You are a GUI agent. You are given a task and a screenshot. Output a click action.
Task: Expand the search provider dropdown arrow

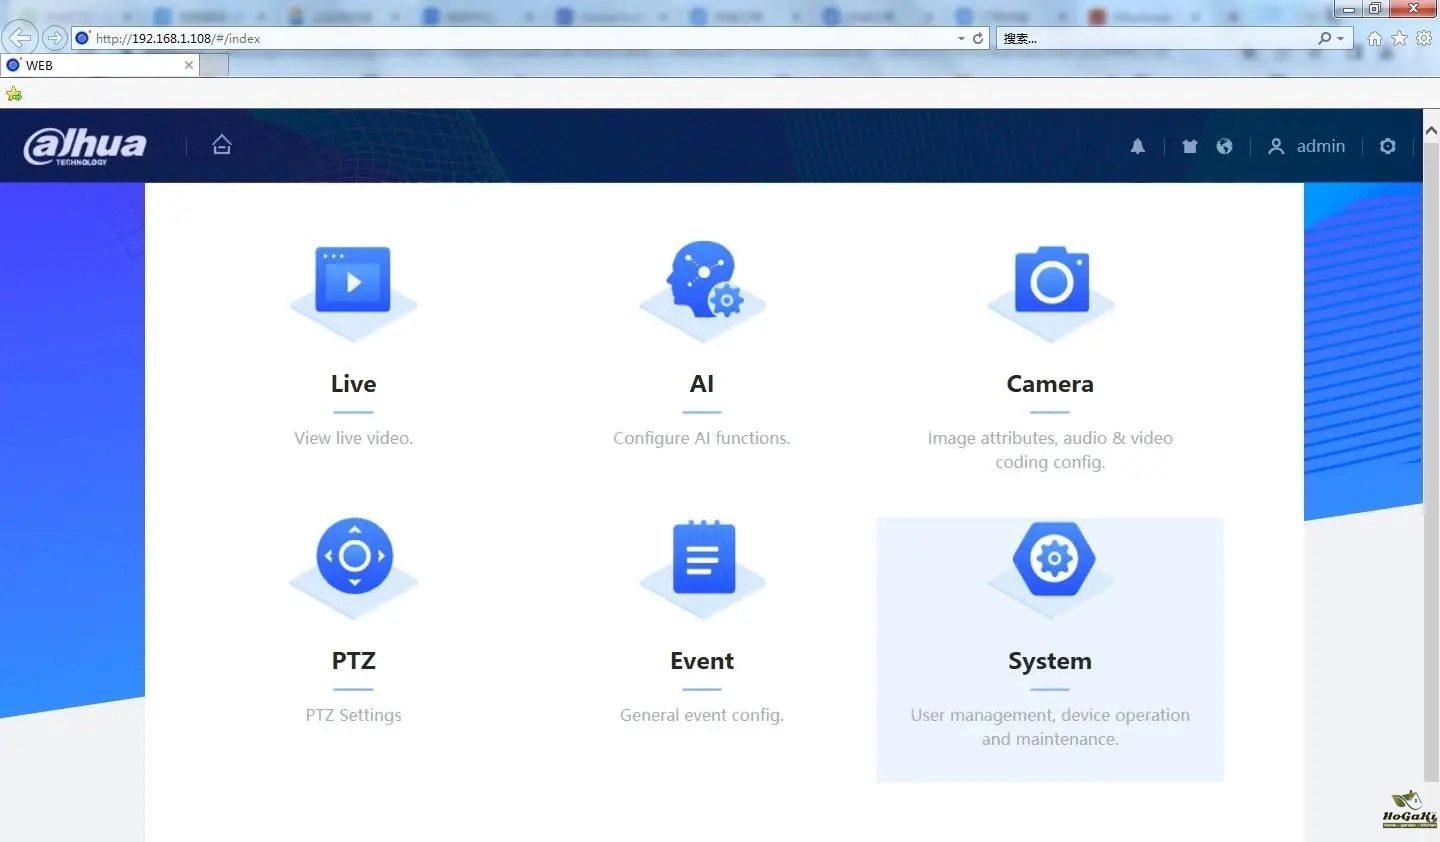point(1340,38)
